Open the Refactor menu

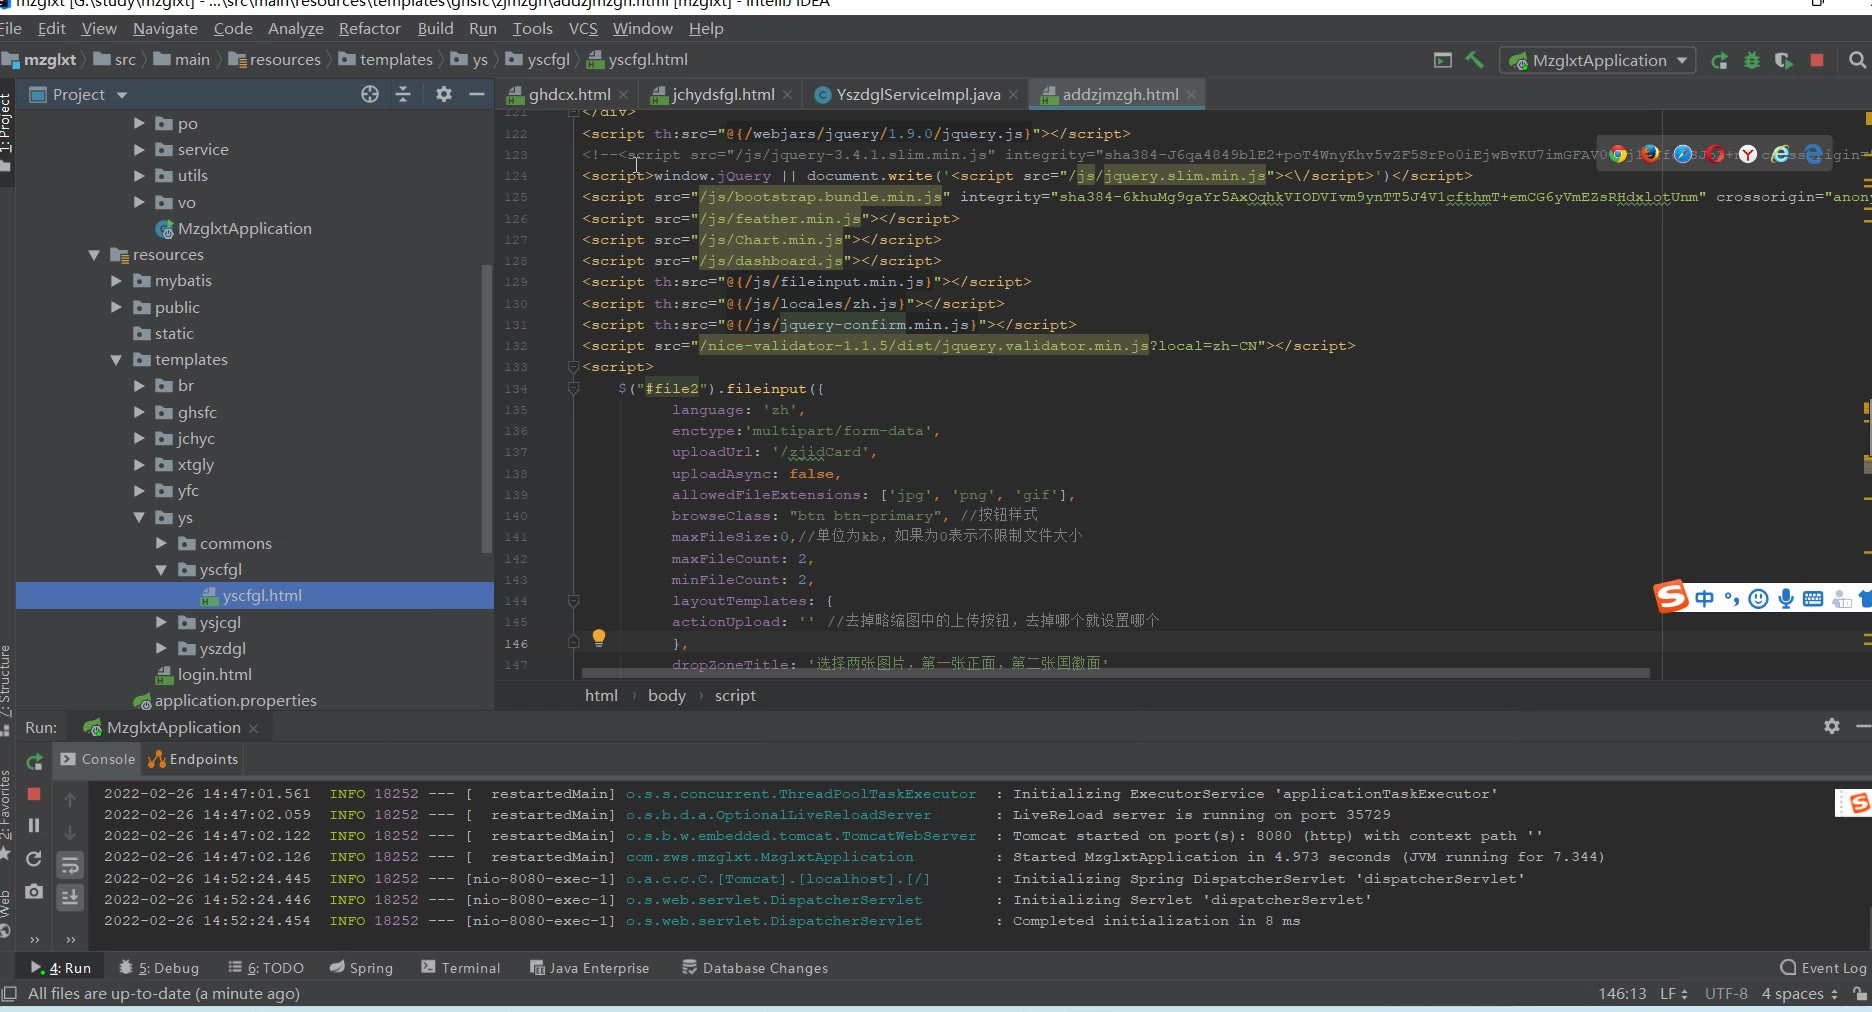point(369,29)
